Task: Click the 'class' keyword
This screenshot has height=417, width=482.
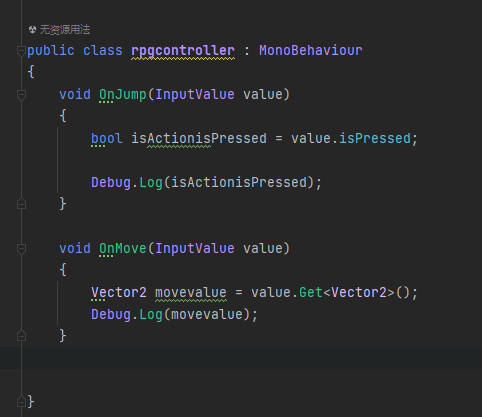Action: point(103,51)
